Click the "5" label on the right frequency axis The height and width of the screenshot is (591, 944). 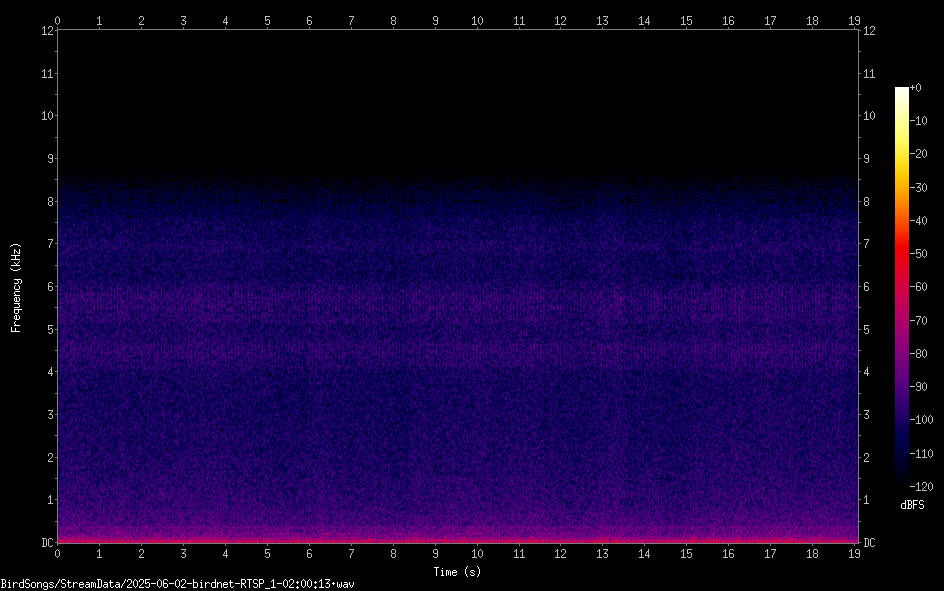click(866, 330)
